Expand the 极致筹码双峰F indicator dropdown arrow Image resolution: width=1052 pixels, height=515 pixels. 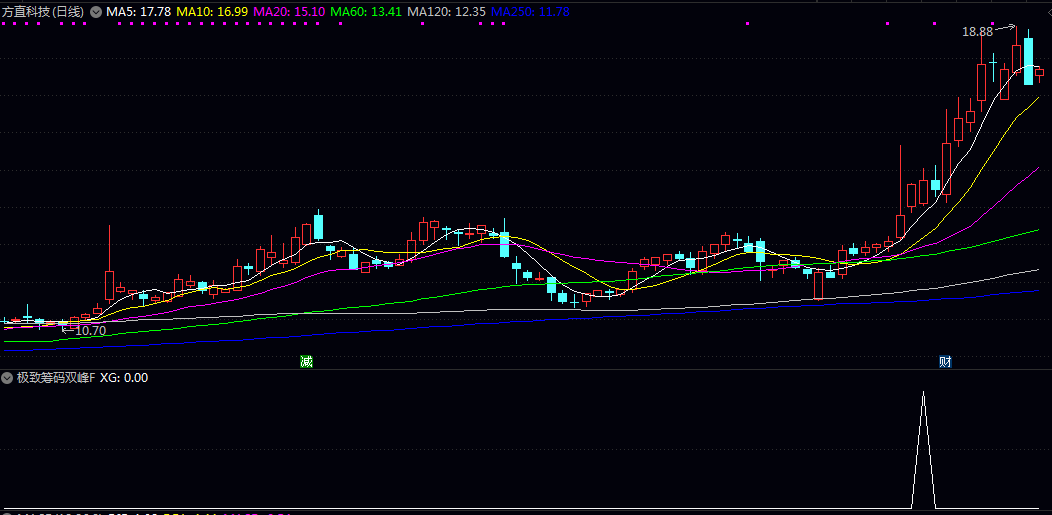[7, 378]
